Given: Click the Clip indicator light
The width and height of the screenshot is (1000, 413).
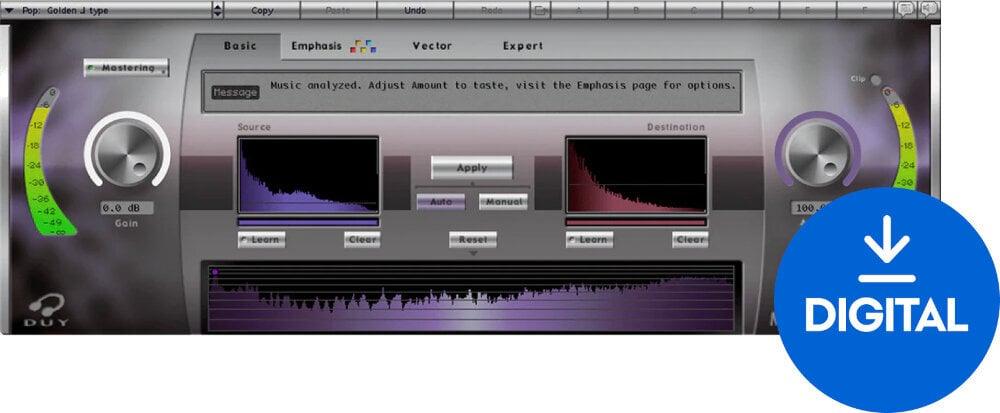Looking at the screenshot, I should click(876, 80).
